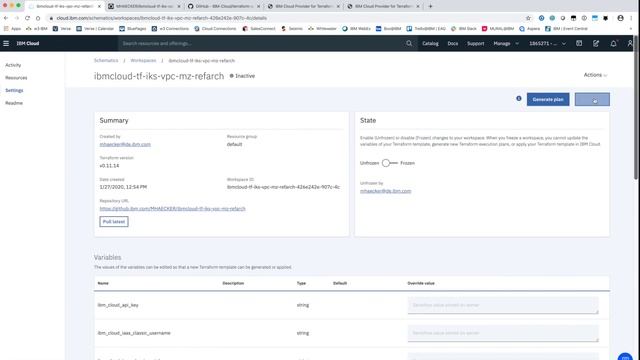Viewport: 640px width, 360px height.
Task: Open the Readme page in sidebar
Action: point(14,103)
